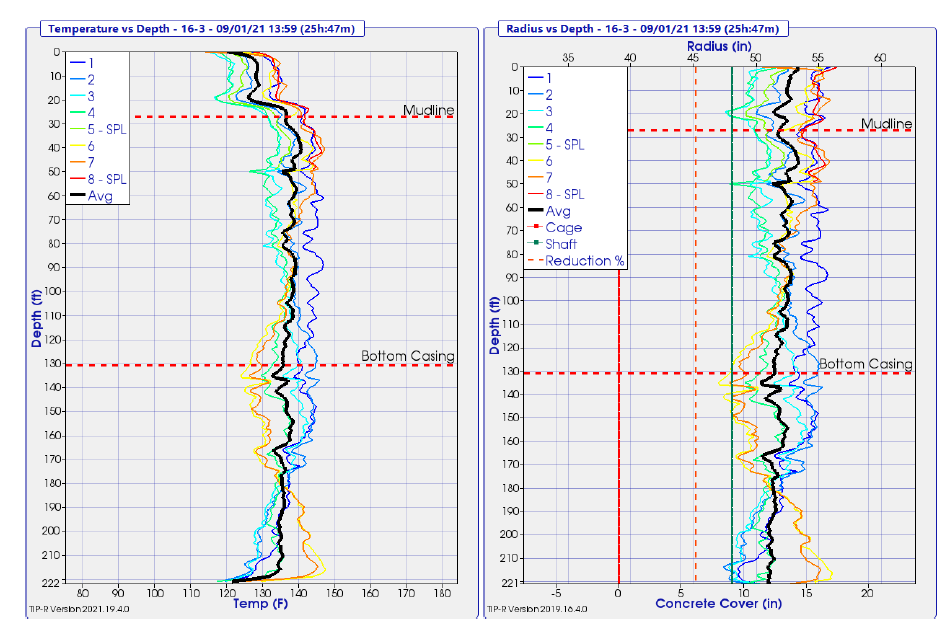Select the Reduction % entry in the radius legend
Image resolution: width=943 pixels, height=626 pixels.
click(584, 261)
